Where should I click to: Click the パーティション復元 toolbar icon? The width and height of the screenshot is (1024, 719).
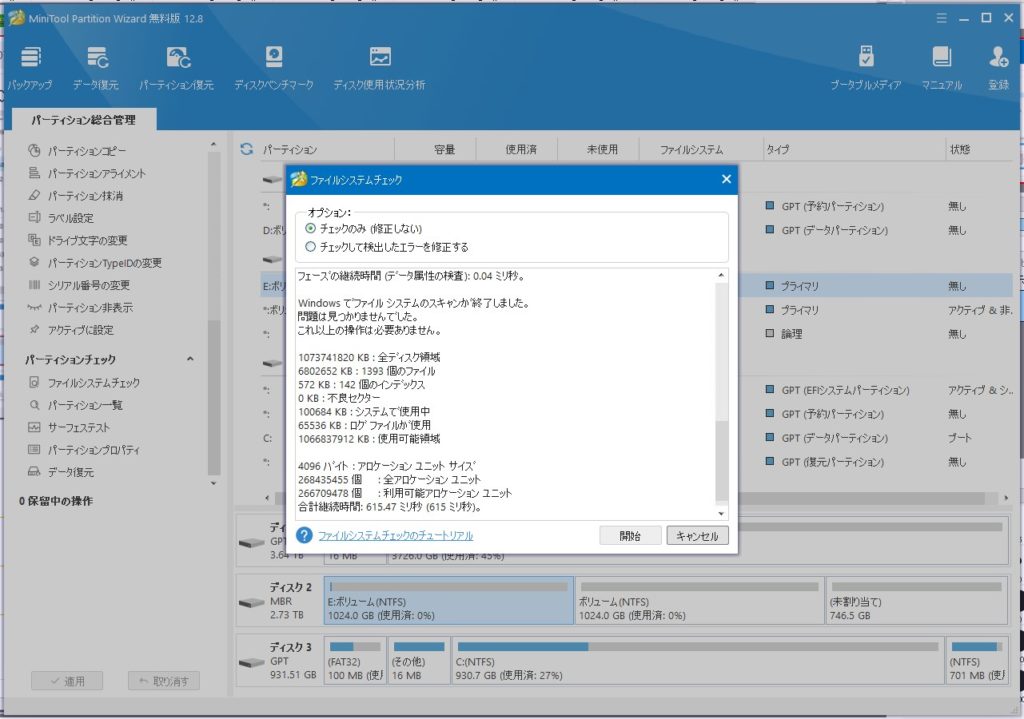coord(176,62)
